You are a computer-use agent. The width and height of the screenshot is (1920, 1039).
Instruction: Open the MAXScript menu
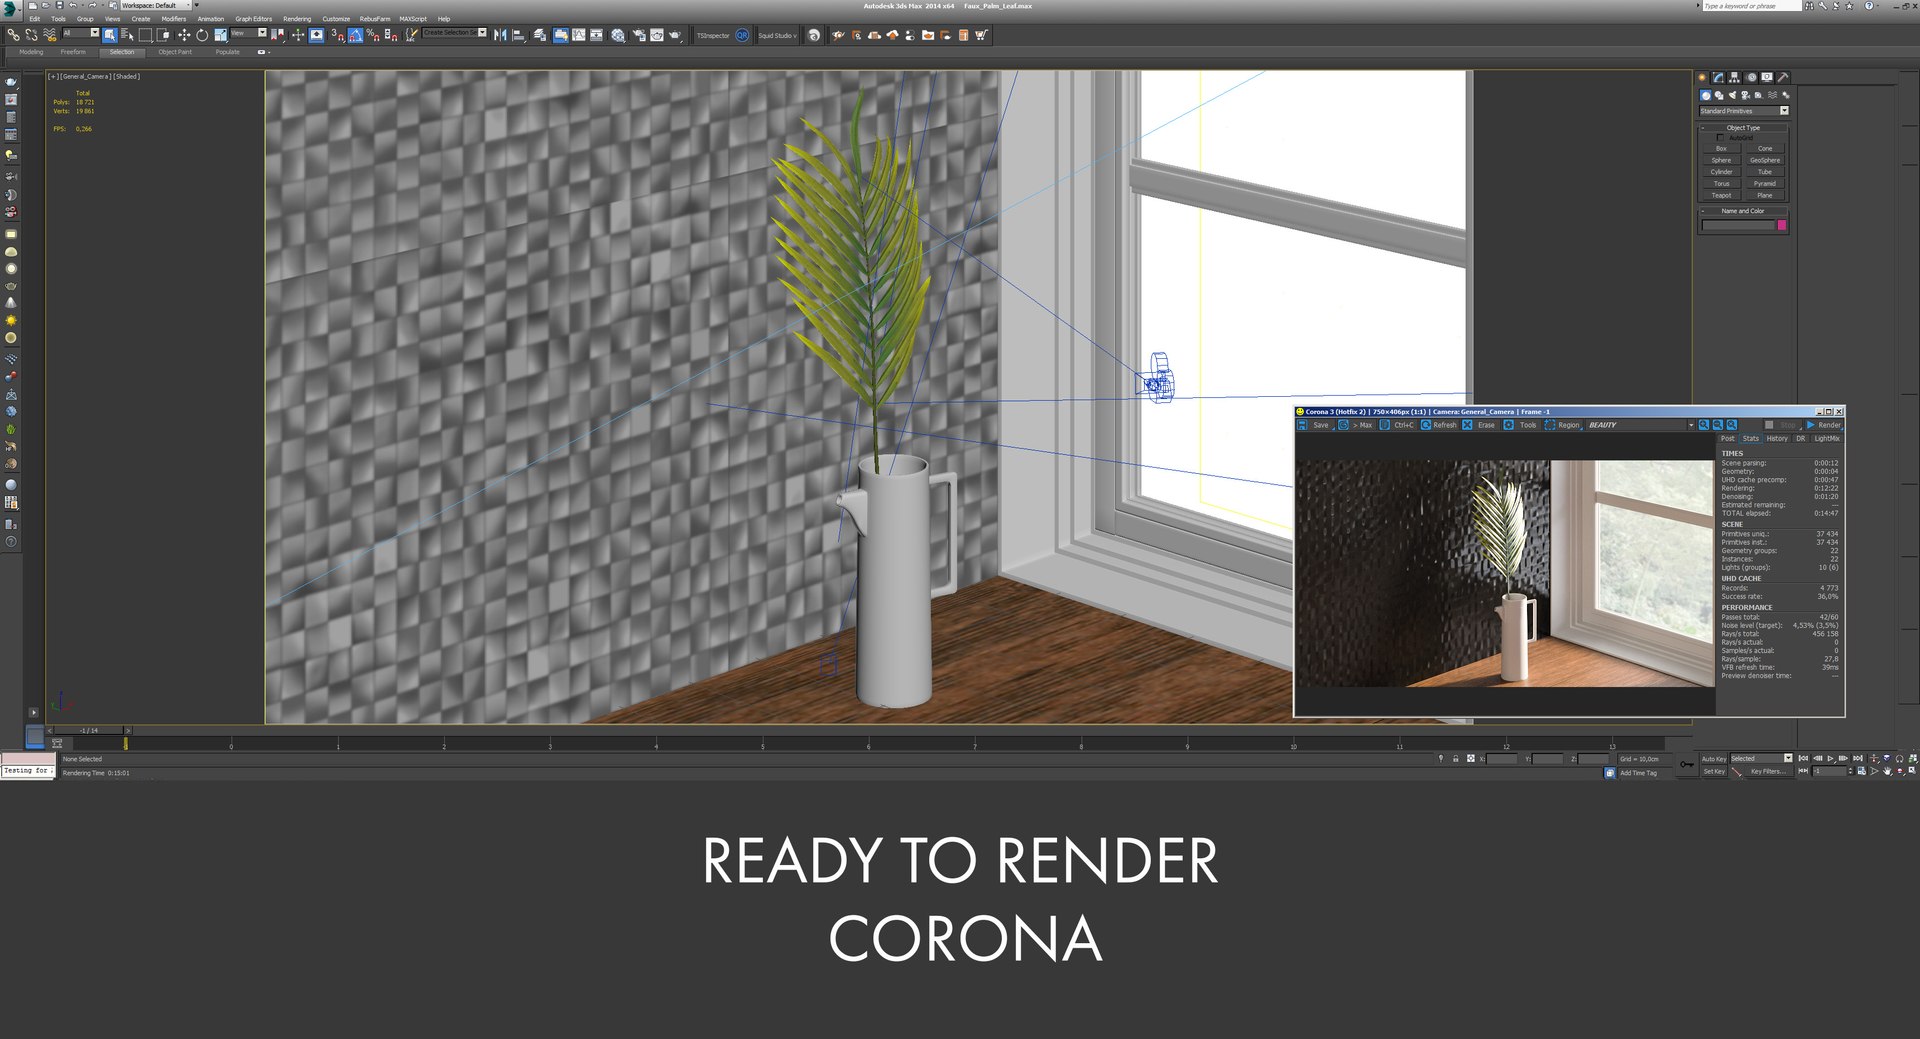click(x=413, y=19)
